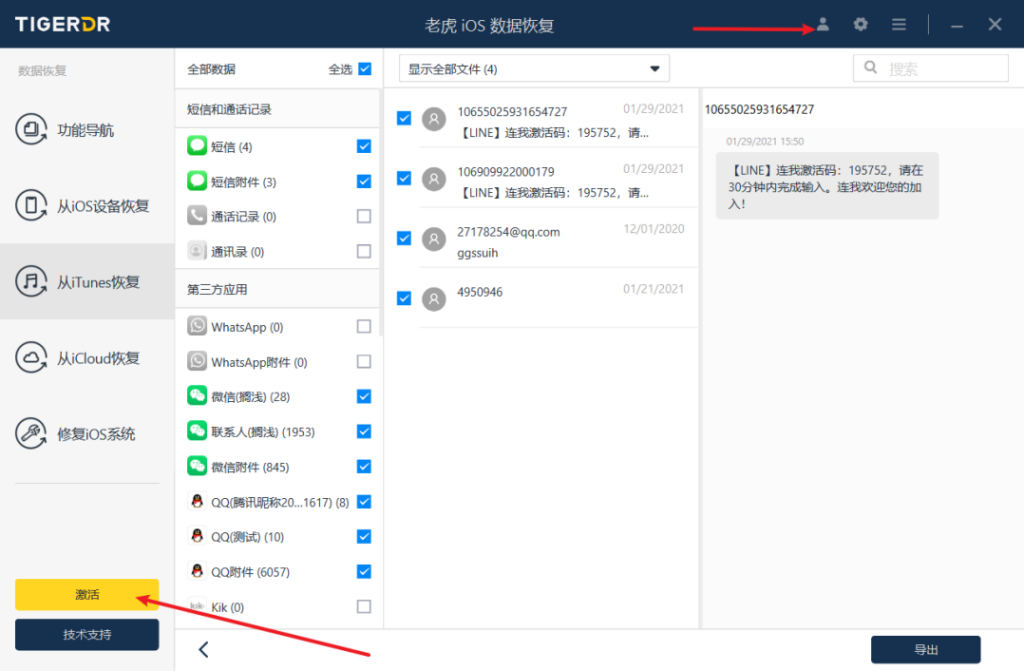Viewport: 1024px width, 671px height.
Task: Open the hamburger menu icon
Action: [899, 24]
